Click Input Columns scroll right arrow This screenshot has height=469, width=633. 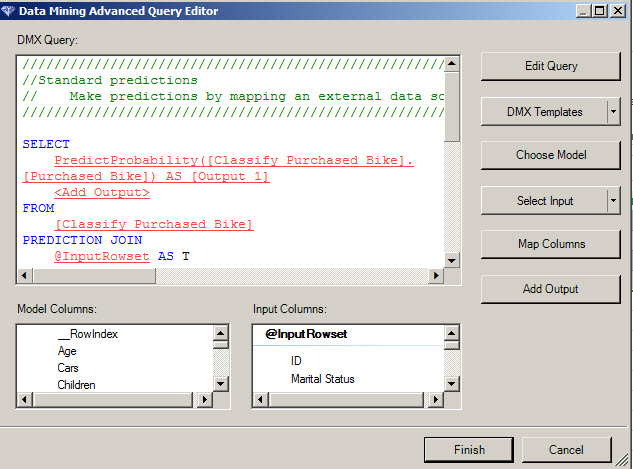435,400
